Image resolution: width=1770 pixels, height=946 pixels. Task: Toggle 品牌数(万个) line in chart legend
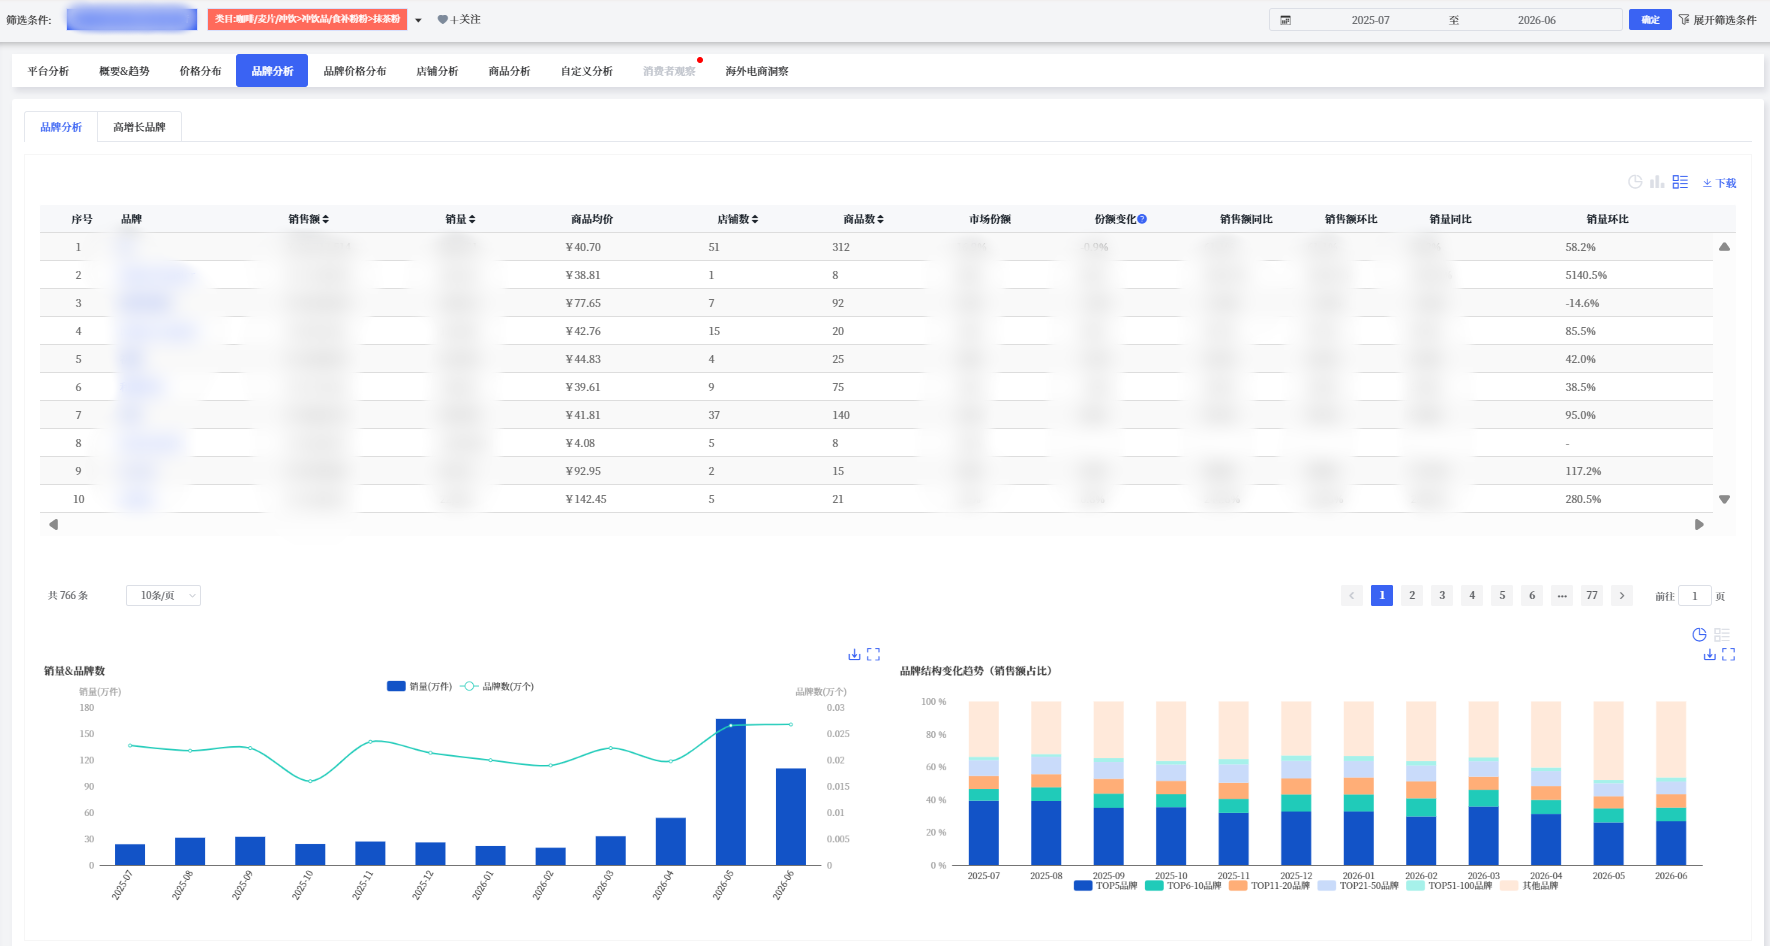coord(497,686)
